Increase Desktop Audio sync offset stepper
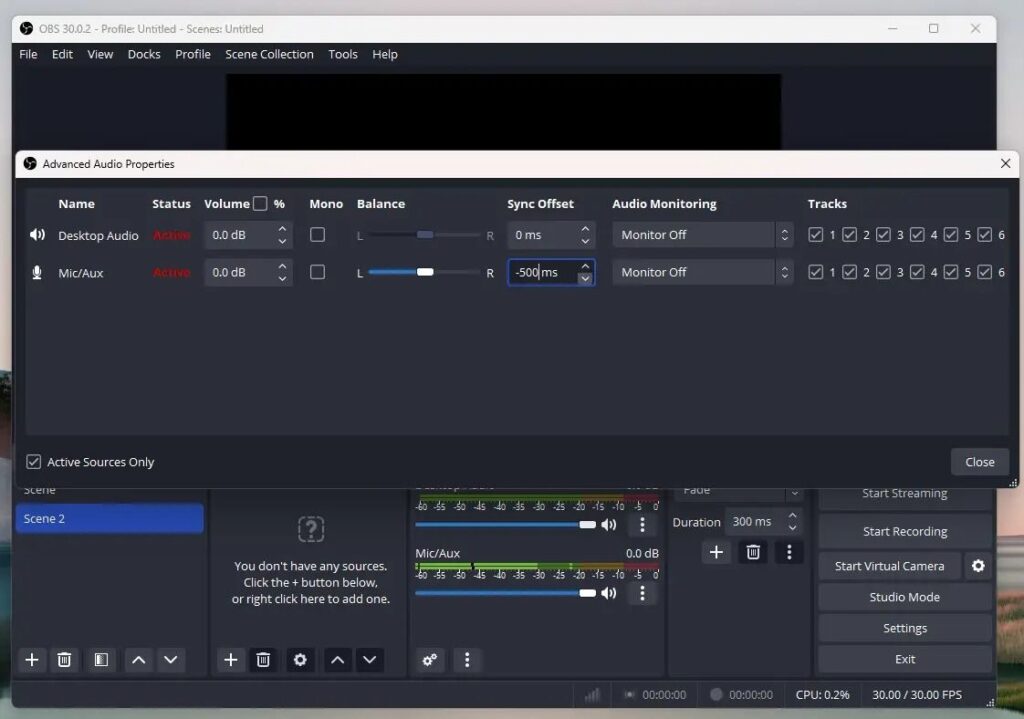The width and height of the screenshot is (1024, 719). (585, 229)
